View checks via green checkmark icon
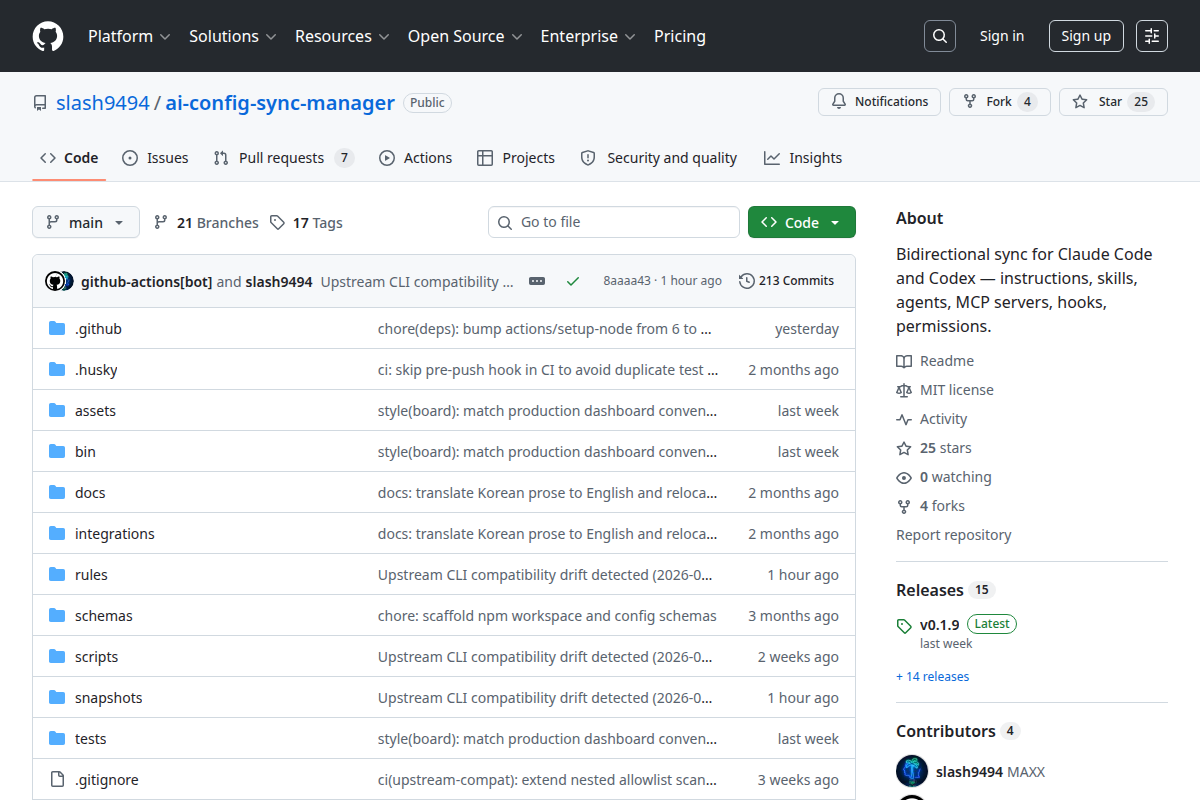Screen dimensions: 1200x800 point(573,281)
